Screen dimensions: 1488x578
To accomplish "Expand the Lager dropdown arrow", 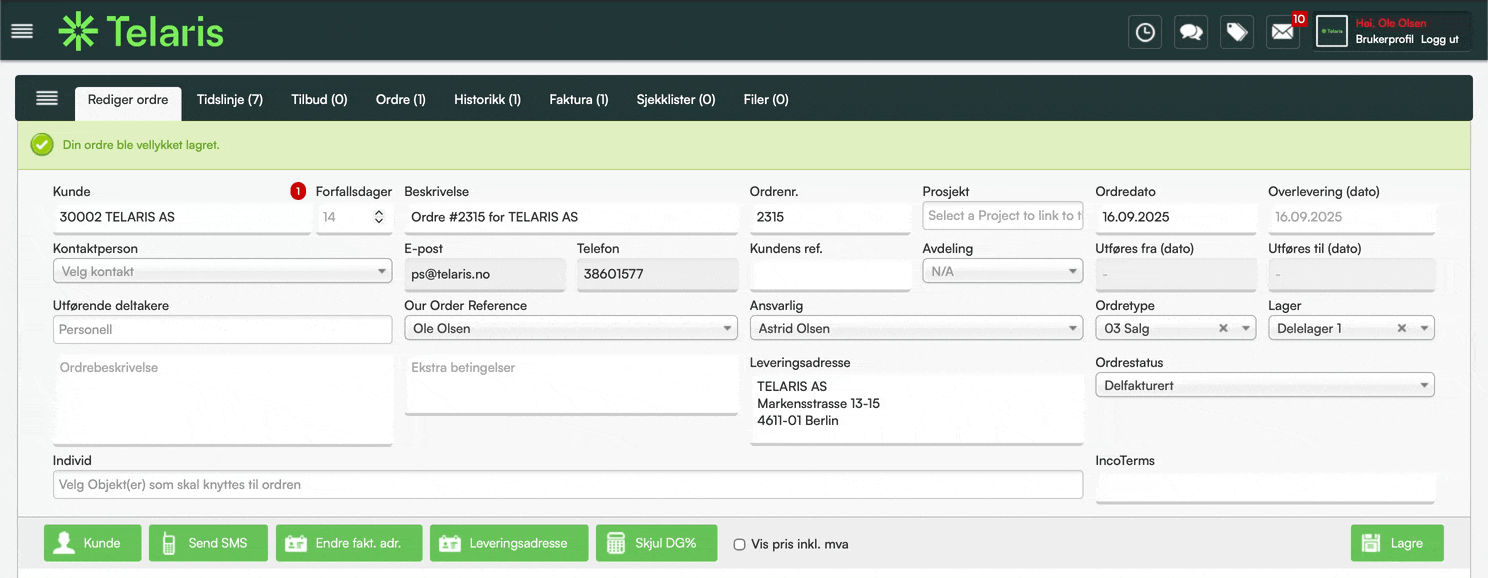I will (x=1424, y=328).
